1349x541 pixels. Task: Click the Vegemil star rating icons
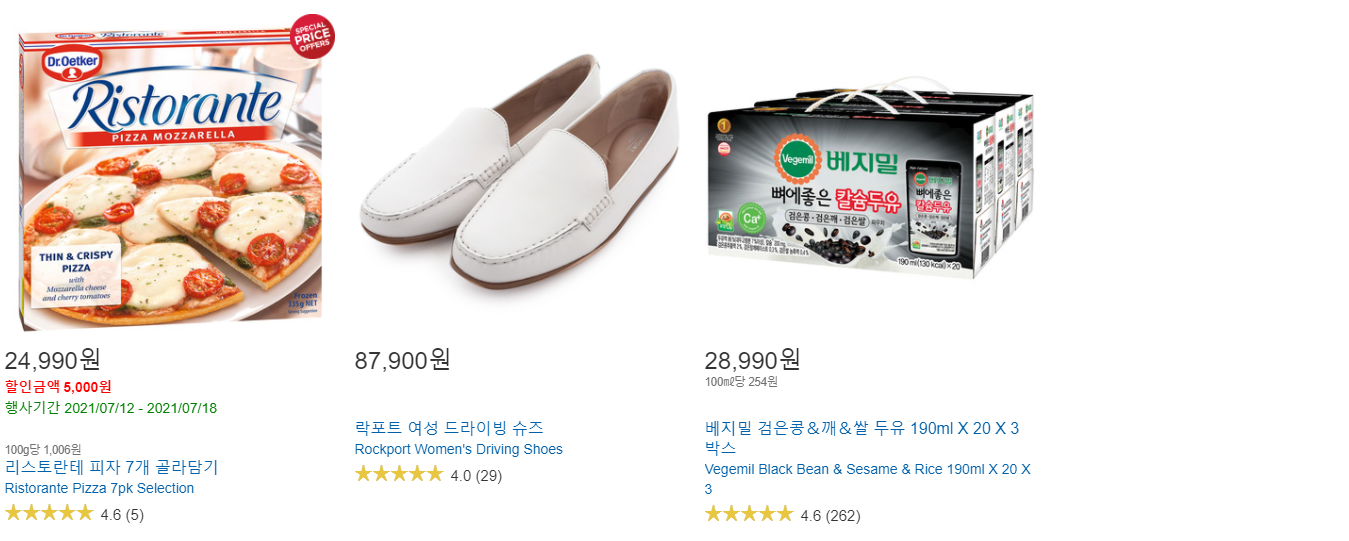tap(749, 514)
